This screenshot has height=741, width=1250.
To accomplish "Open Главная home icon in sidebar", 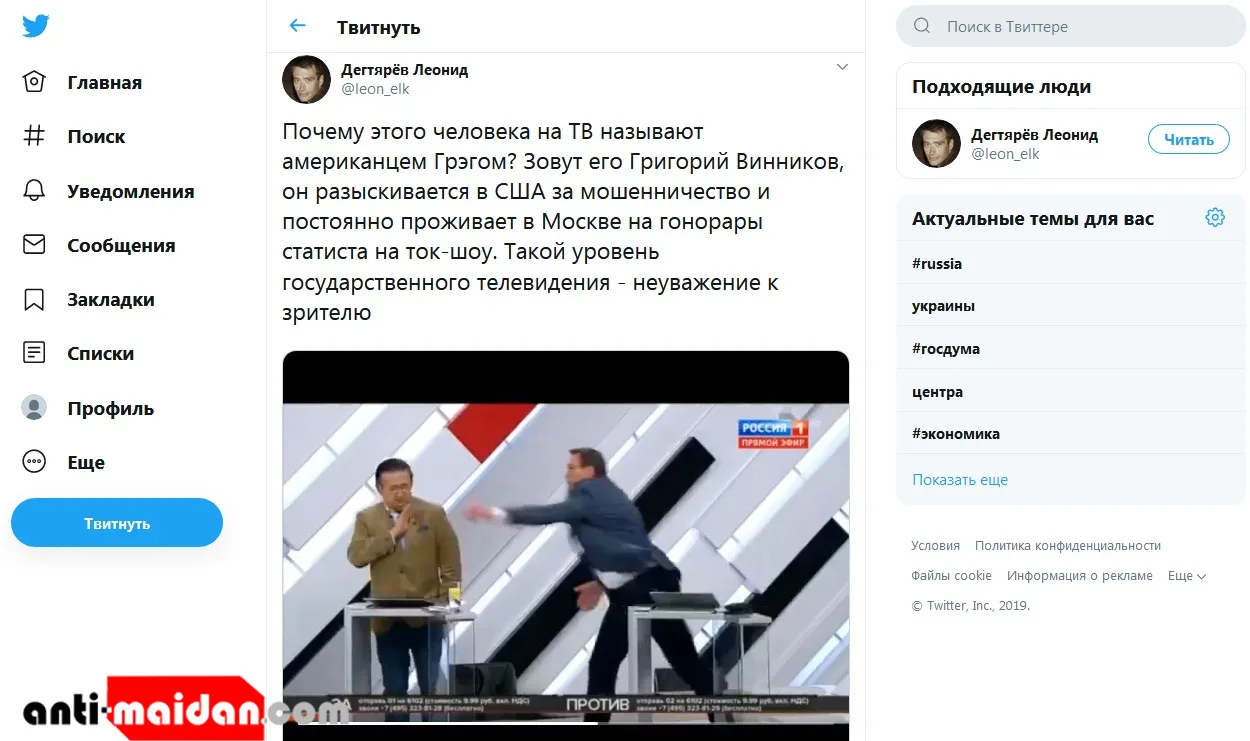I will click(34, 82).
